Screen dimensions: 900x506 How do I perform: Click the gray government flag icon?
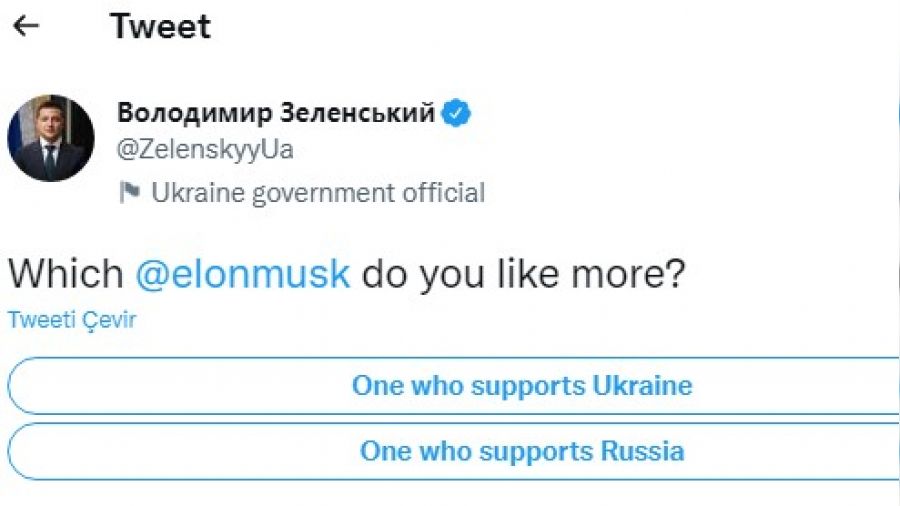coord(129,192)
